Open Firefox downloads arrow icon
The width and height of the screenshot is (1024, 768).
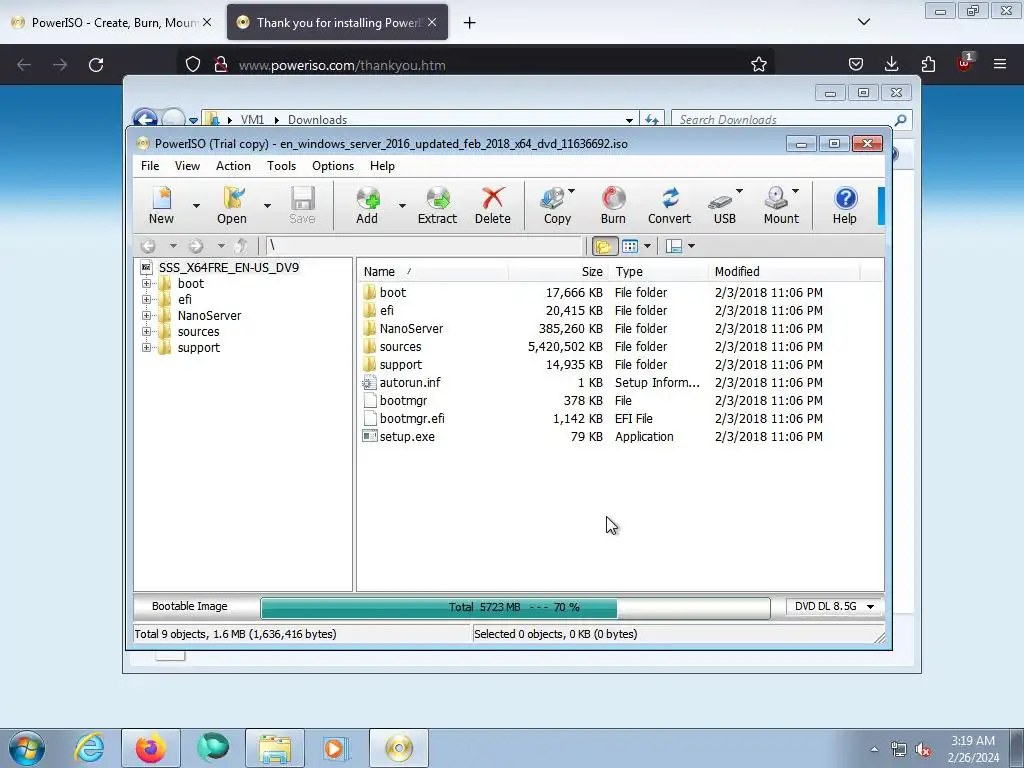[891, 64]
